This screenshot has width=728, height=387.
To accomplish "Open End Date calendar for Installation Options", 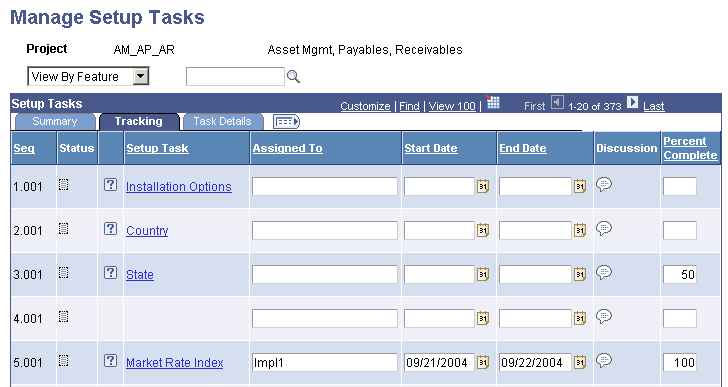I will point(579,187).
